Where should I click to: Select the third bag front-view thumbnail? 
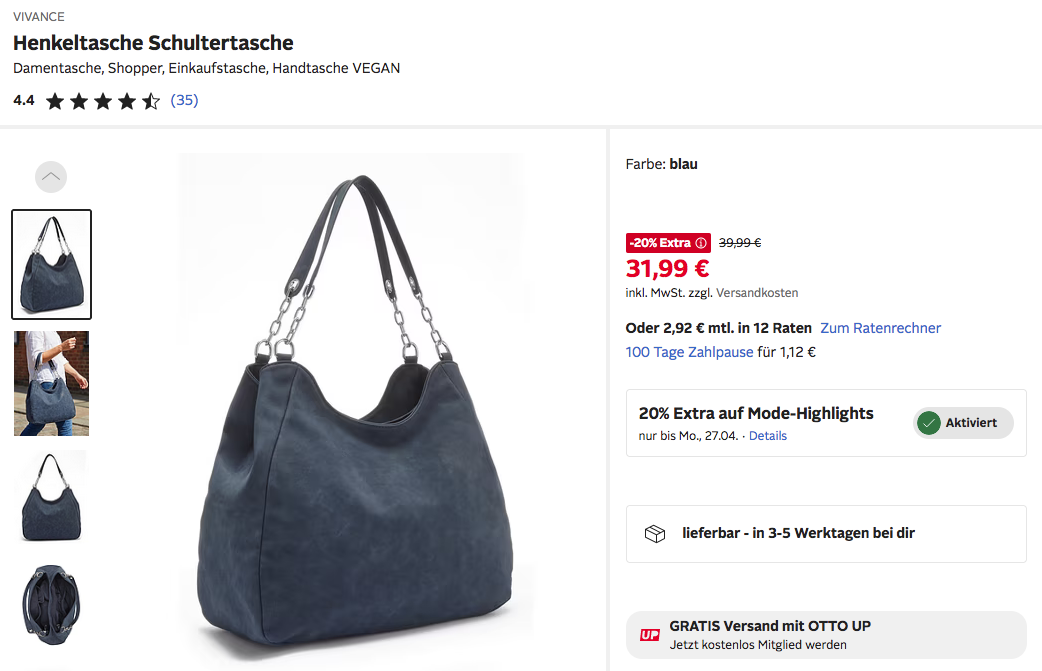[x=51, y=496]
